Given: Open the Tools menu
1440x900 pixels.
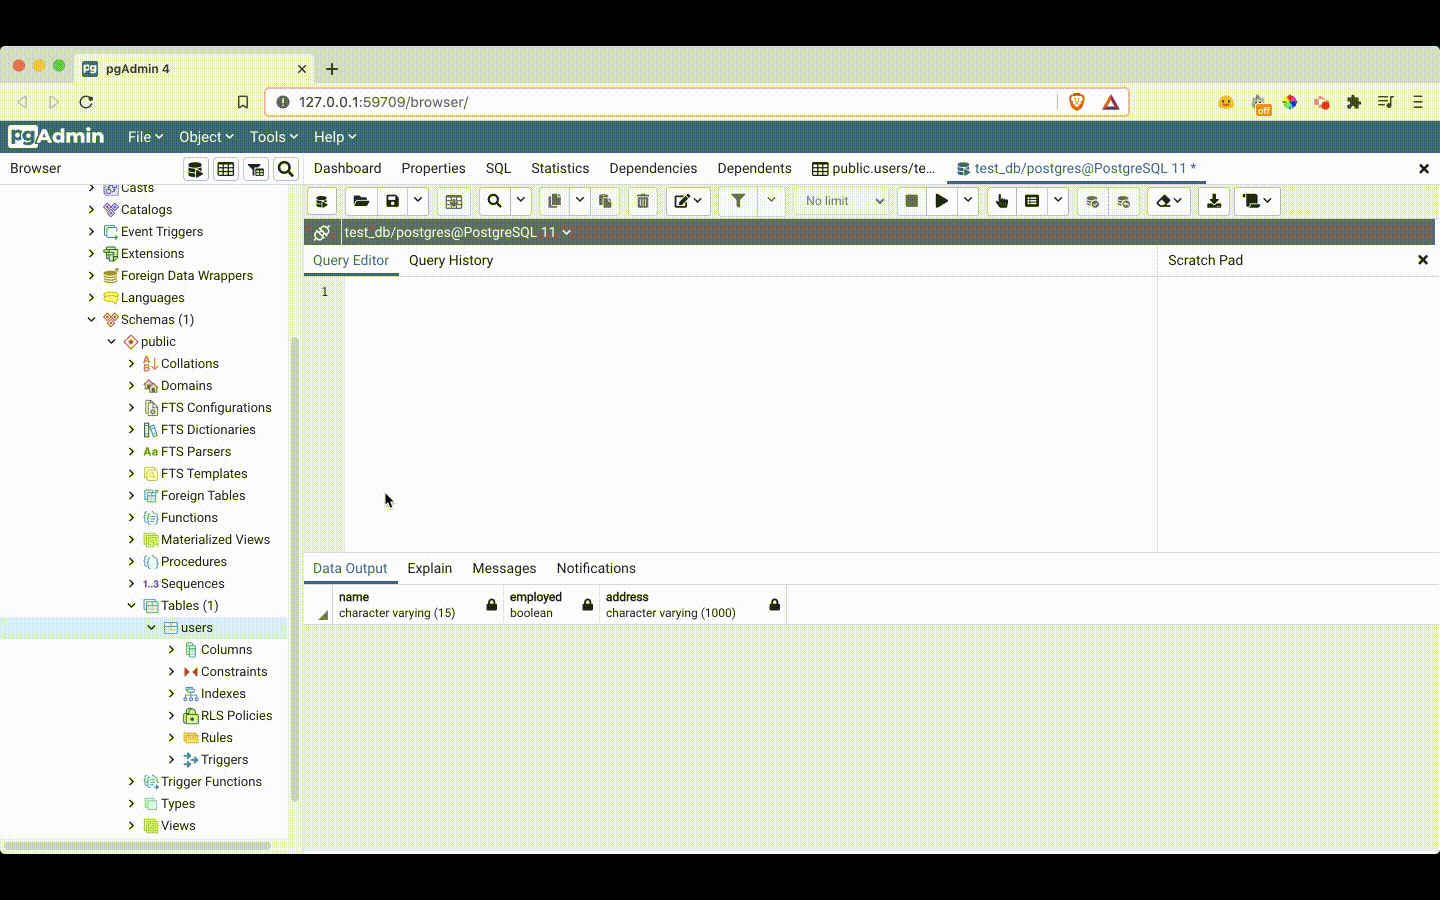Looking at the screenshot, I should [x=274, y=137].
